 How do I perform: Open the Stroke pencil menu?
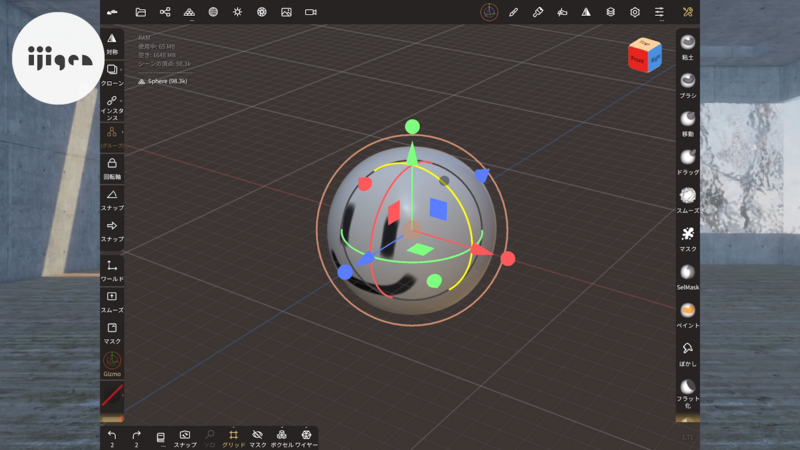(x=513, y=12)
